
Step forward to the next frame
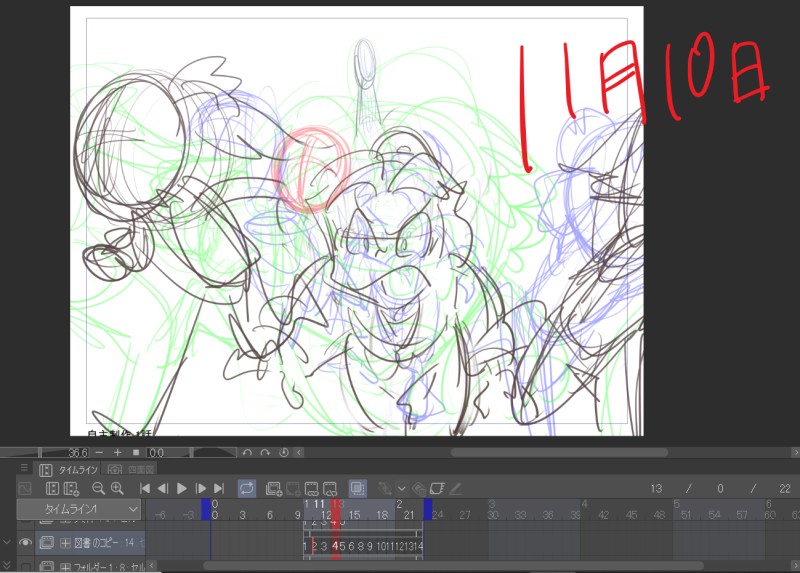tap(201, 489)
